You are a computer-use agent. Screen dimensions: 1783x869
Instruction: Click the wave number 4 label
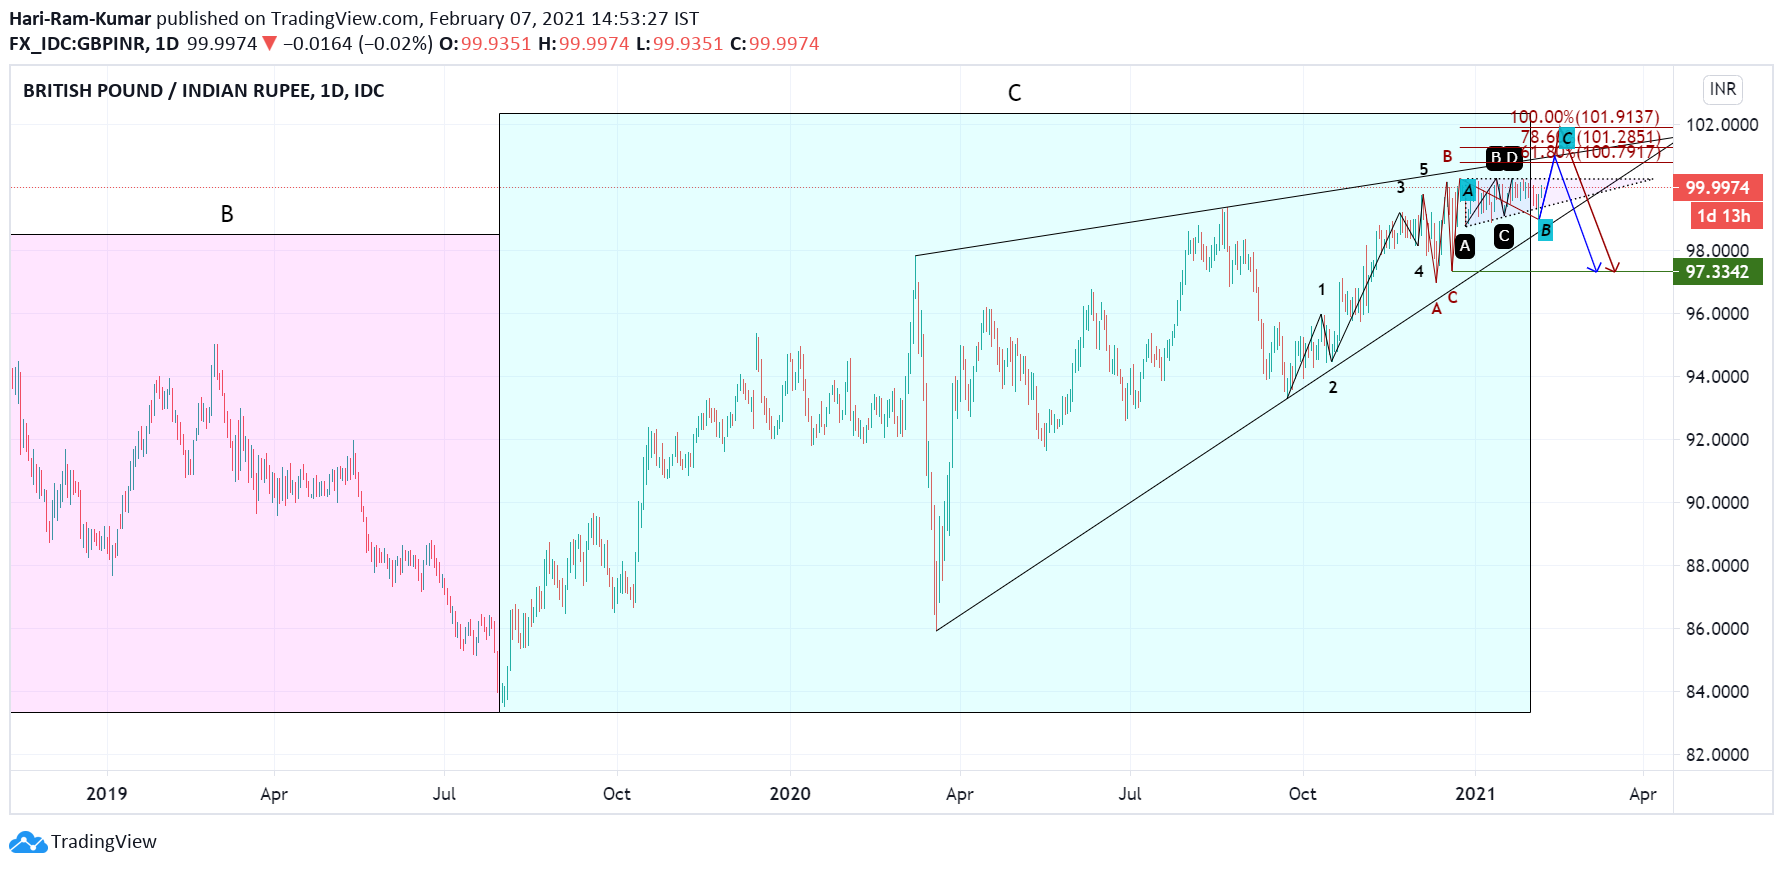tap(1418, 272)
